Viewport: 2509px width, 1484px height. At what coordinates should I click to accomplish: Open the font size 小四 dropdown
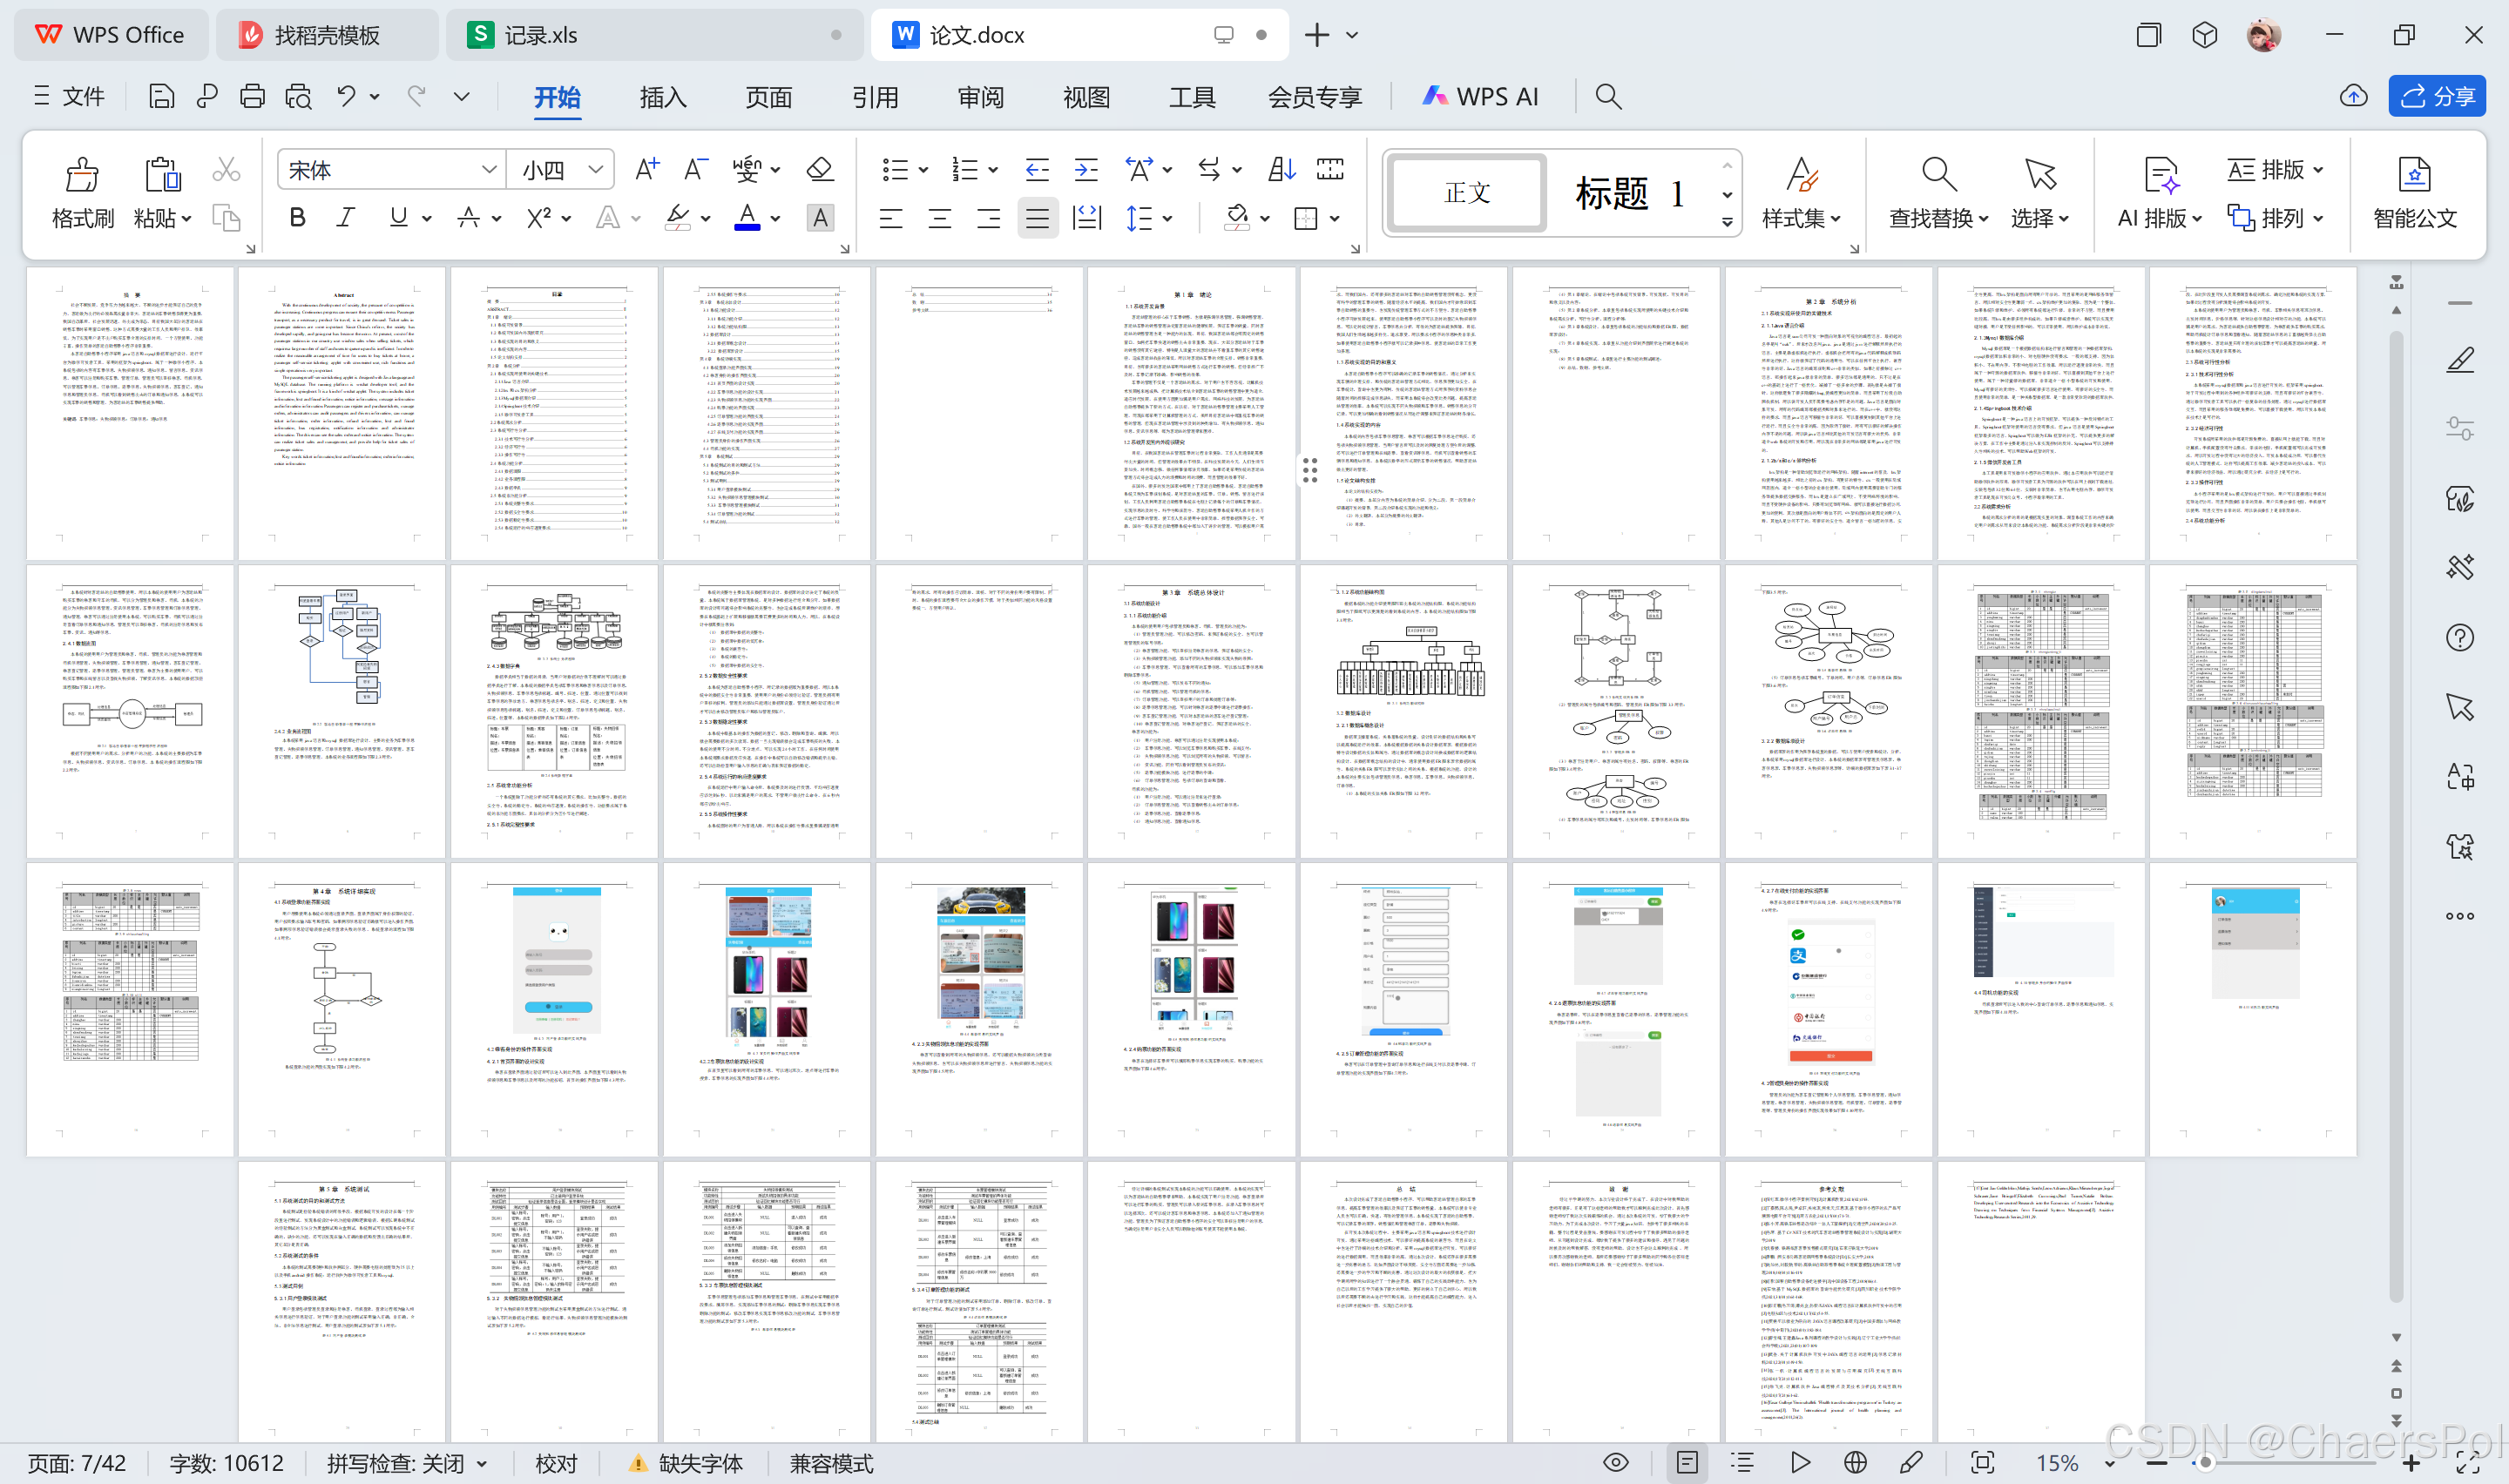[595, 170]
